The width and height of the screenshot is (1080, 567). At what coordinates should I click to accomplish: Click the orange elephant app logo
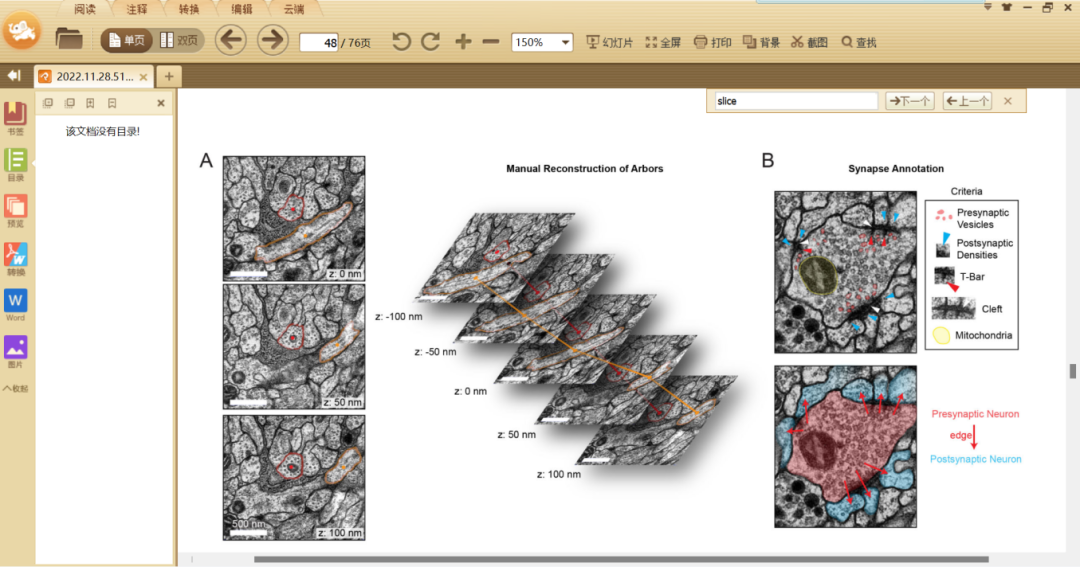(21, 31)
